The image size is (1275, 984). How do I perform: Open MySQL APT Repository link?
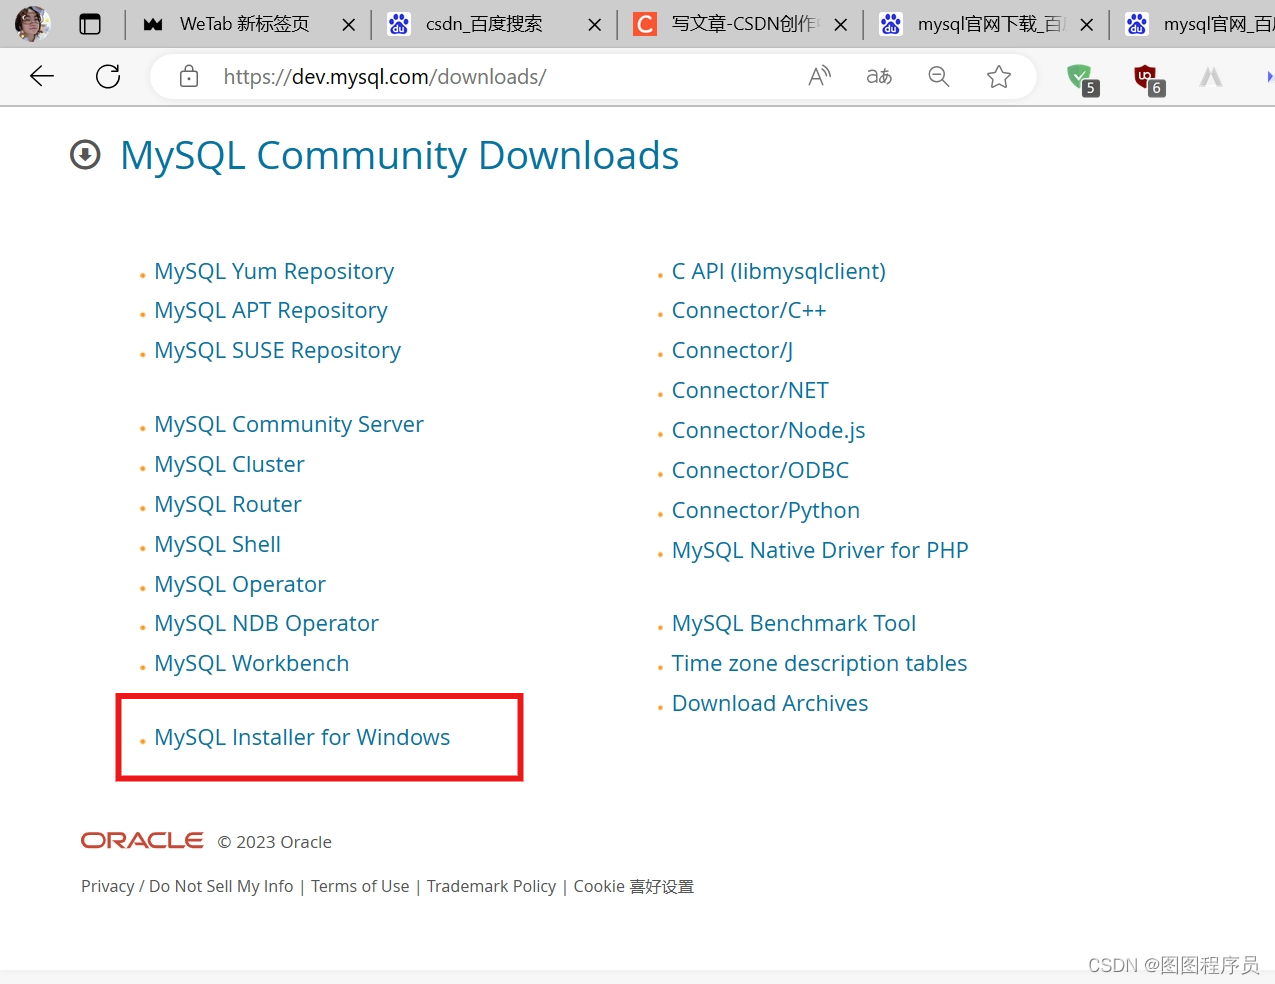click(x=271, y=311)
